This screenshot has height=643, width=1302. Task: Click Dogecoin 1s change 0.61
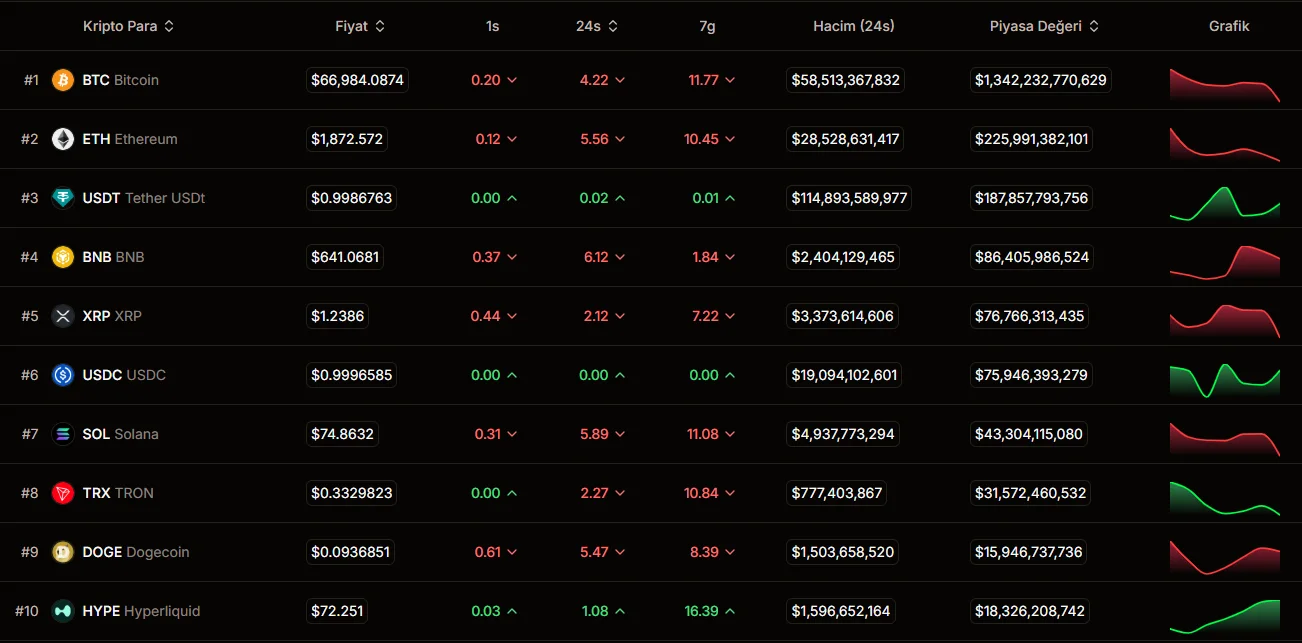point(494,552)
